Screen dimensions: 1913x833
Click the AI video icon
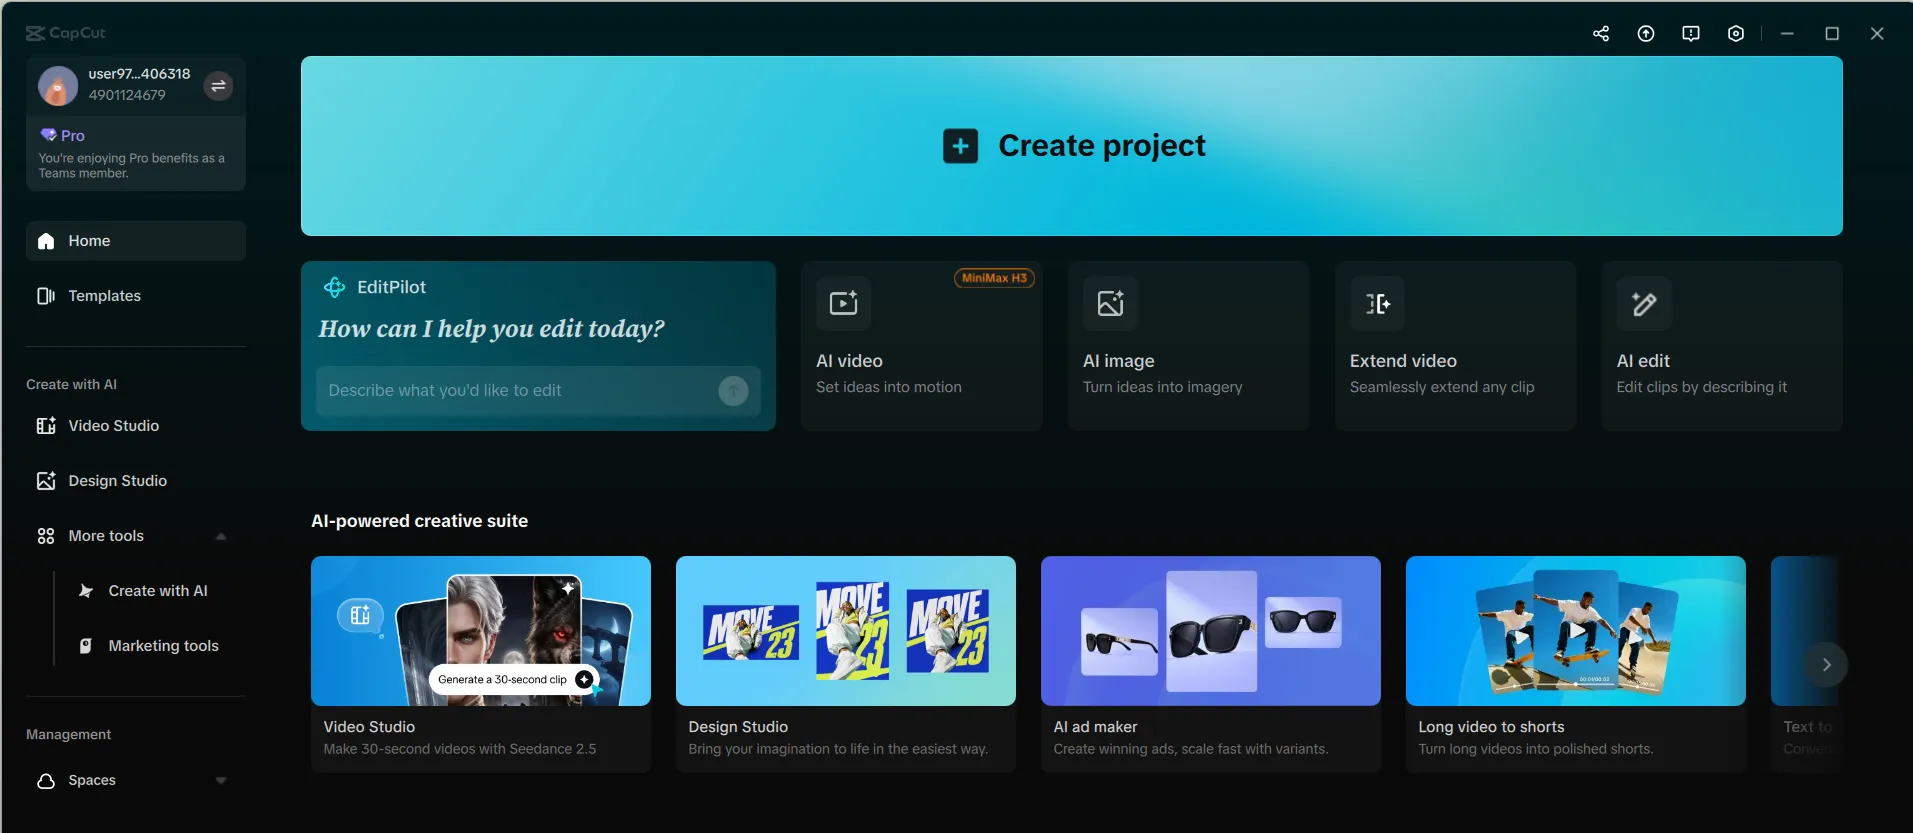pyautogui.click(x=843, y=303)
